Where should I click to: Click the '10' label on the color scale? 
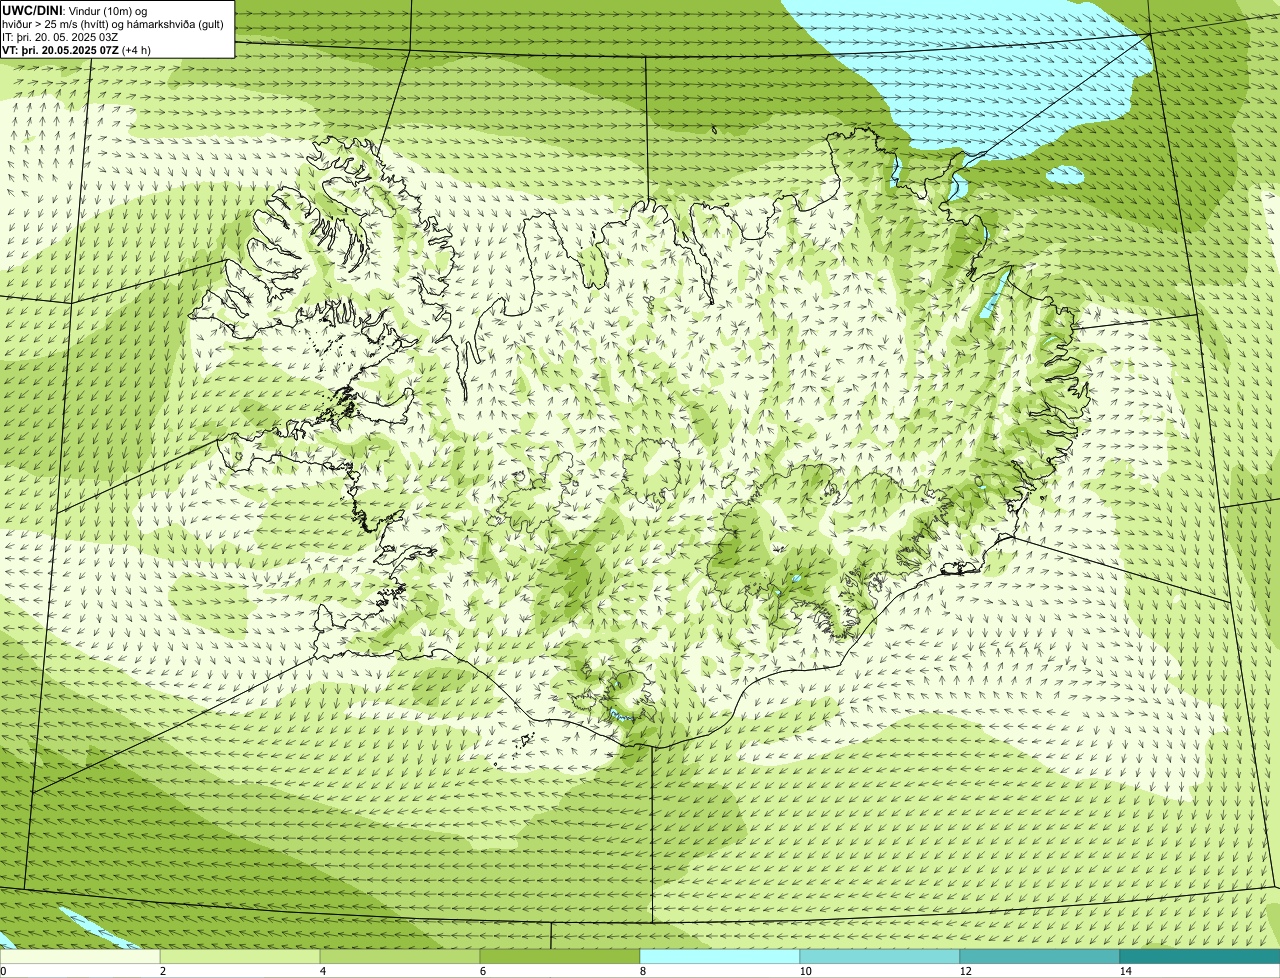tap(805, 971)
